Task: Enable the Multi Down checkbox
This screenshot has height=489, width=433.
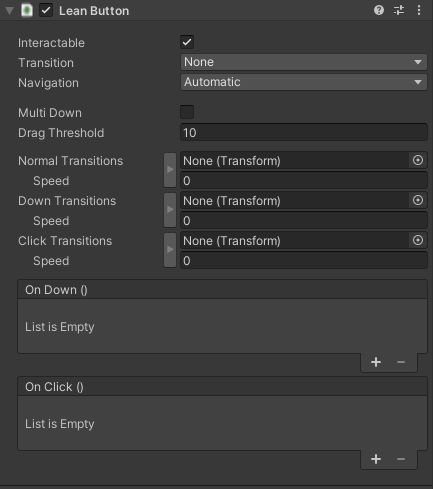Action: click(x=187, y=112)
